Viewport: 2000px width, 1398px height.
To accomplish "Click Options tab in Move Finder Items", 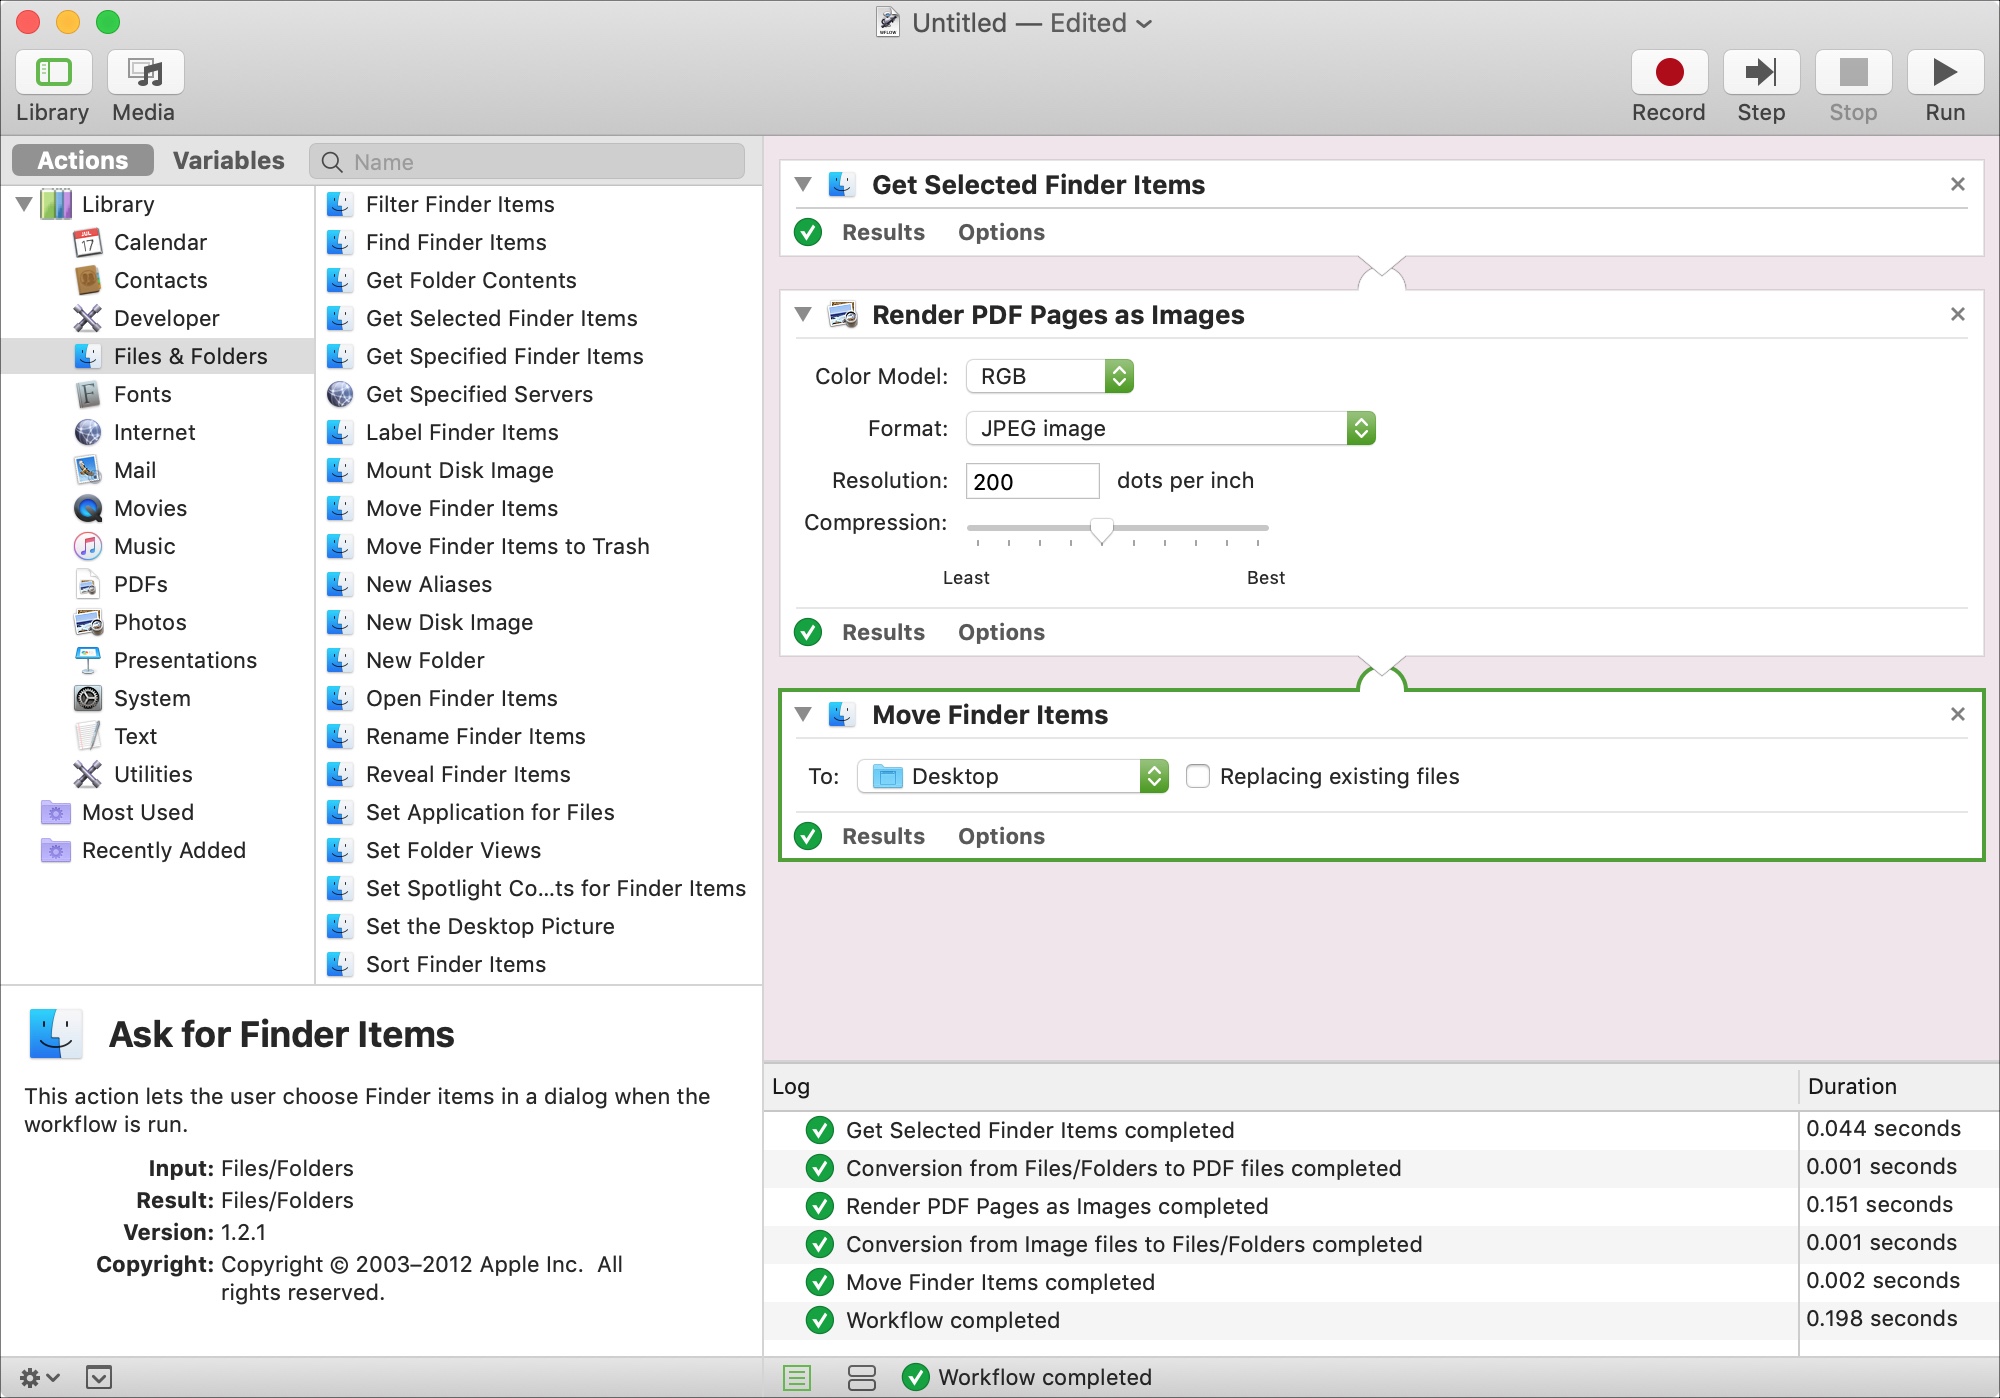I will 1002,834.
